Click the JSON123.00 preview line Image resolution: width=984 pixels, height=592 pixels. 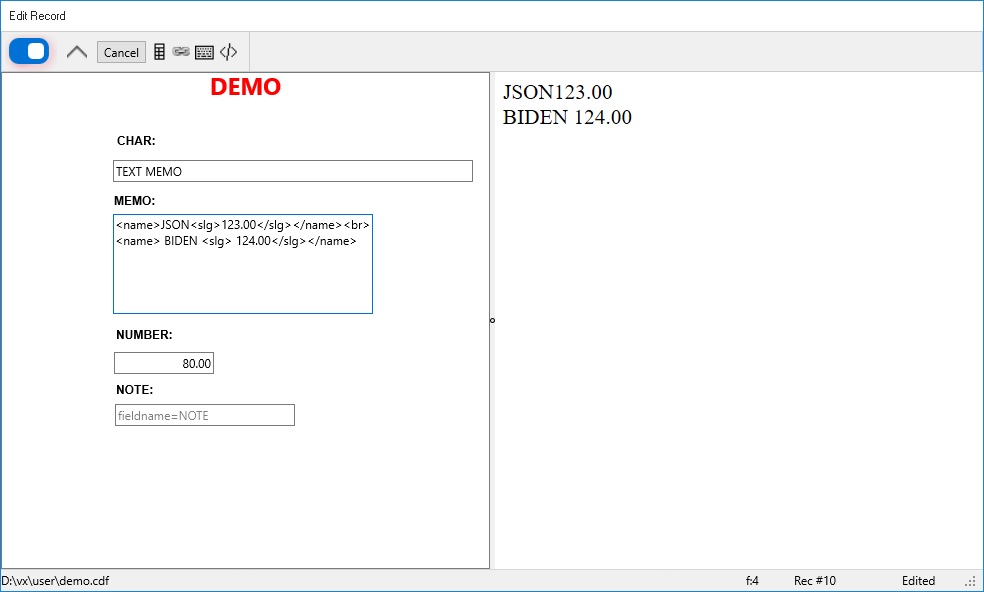click(557, 93)
